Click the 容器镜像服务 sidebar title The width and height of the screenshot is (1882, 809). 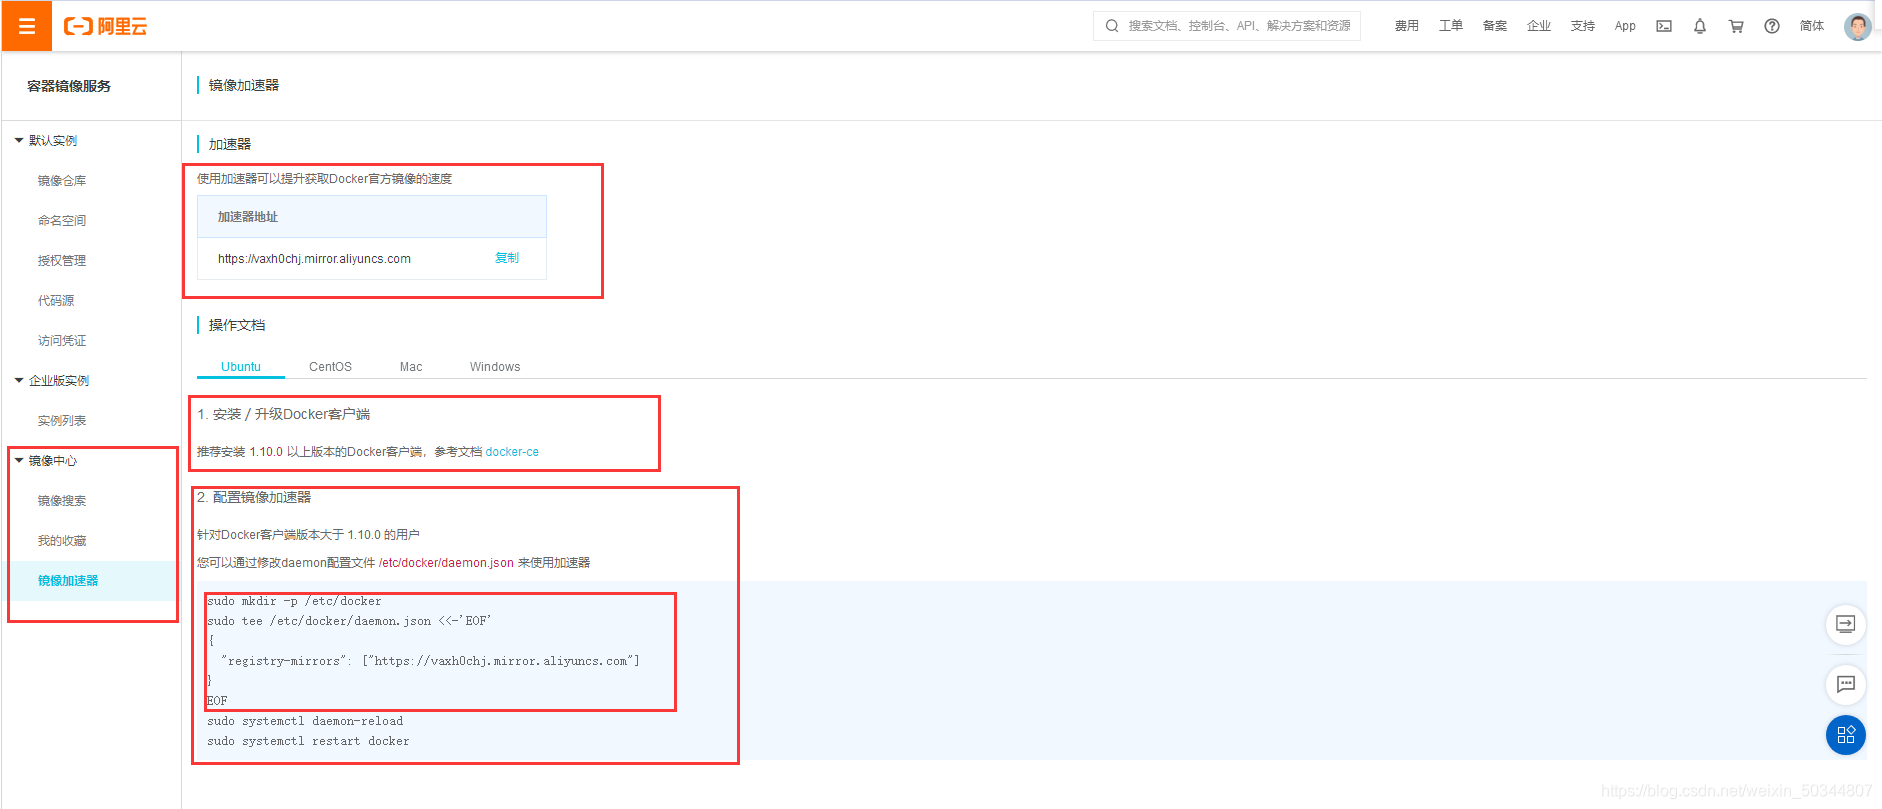tap(69, 86)
